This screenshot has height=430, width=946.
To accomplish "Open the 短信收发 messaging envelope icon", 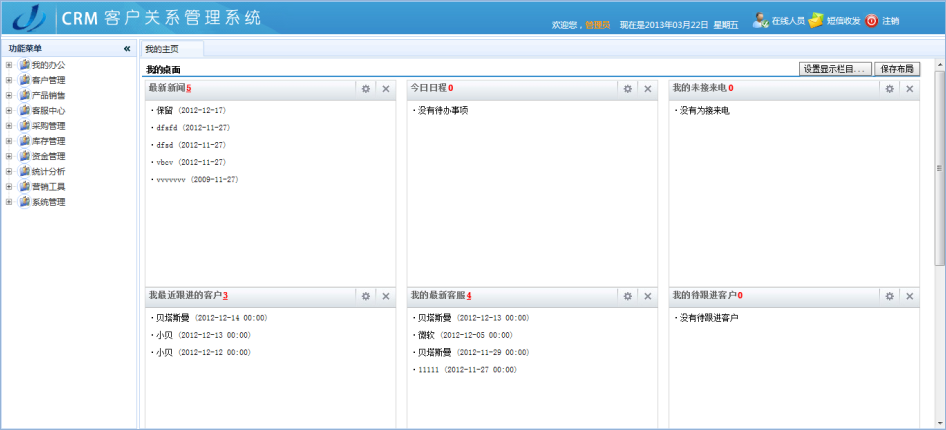I will (816, 20).
